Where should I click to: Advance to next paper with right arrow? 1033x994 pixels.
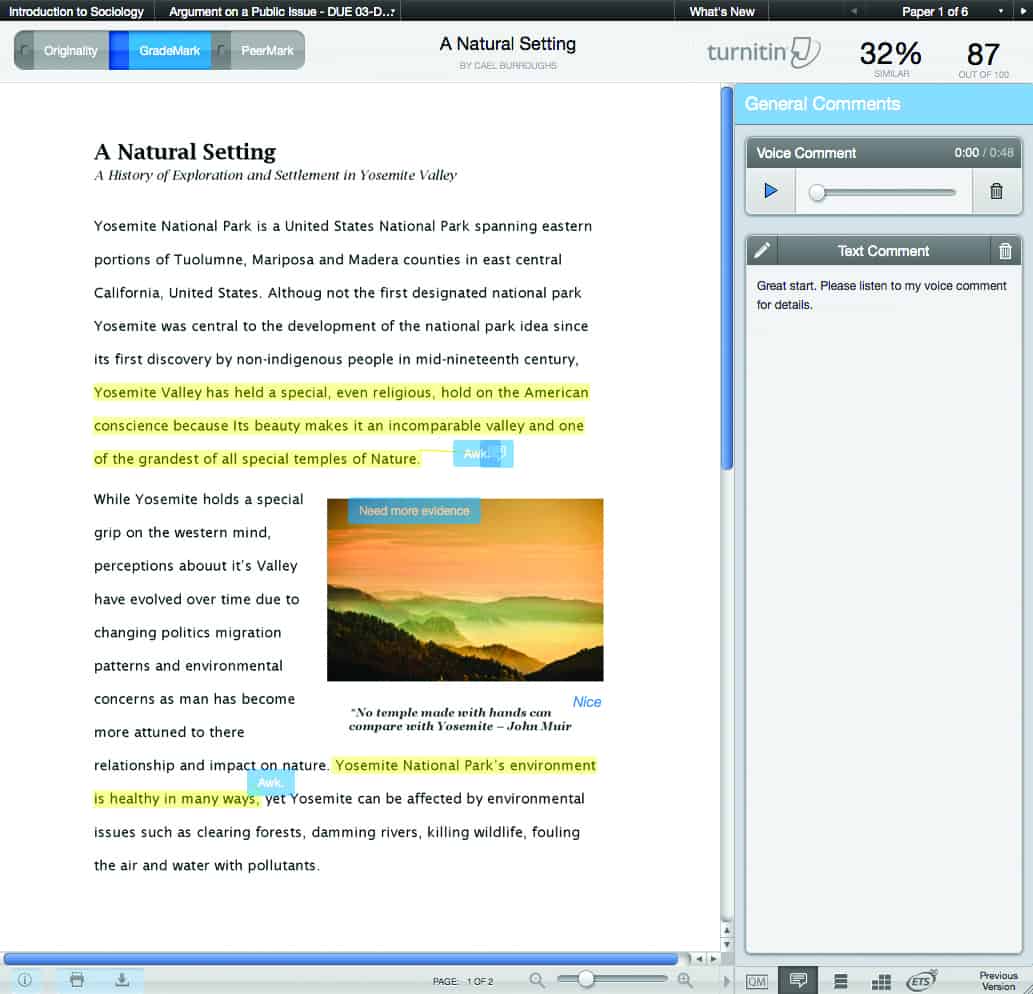[1023, 13]
